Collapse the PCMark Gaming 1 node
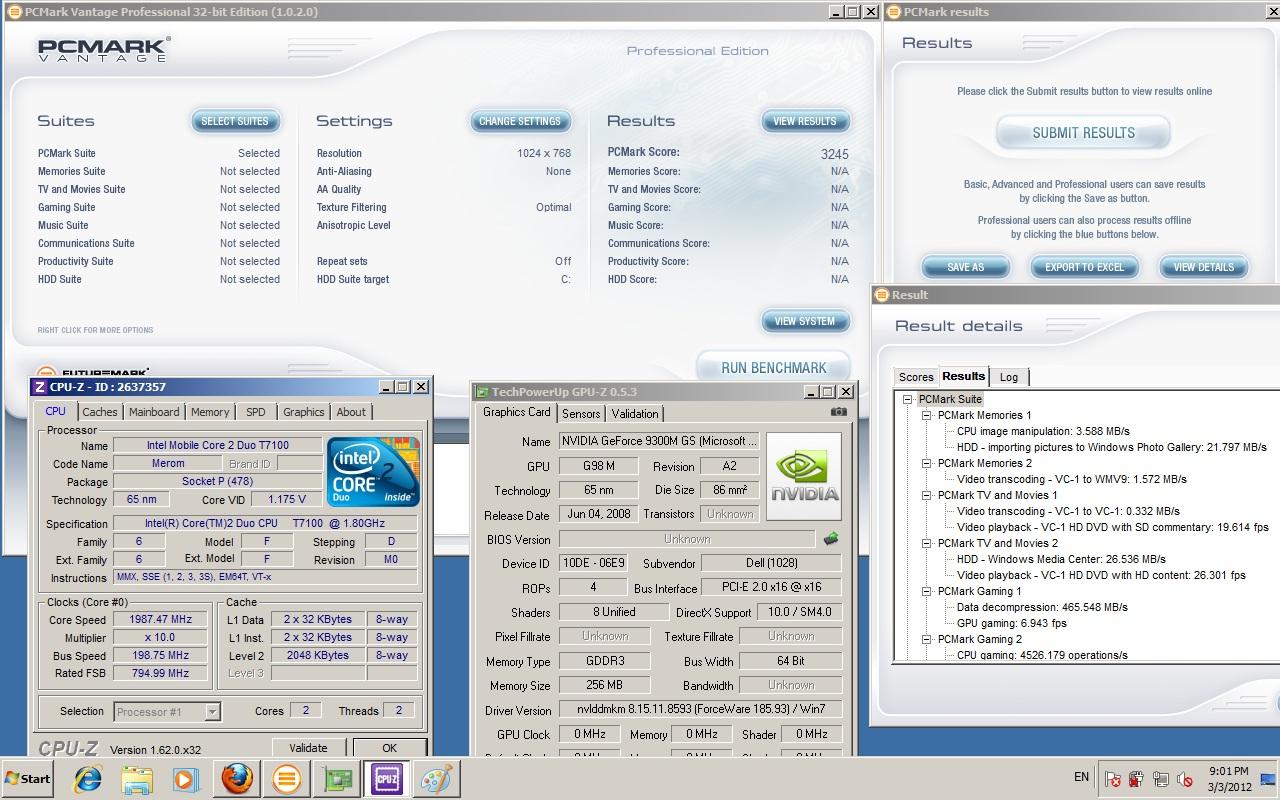The image size is (1280, 800). tap(927, 591)
